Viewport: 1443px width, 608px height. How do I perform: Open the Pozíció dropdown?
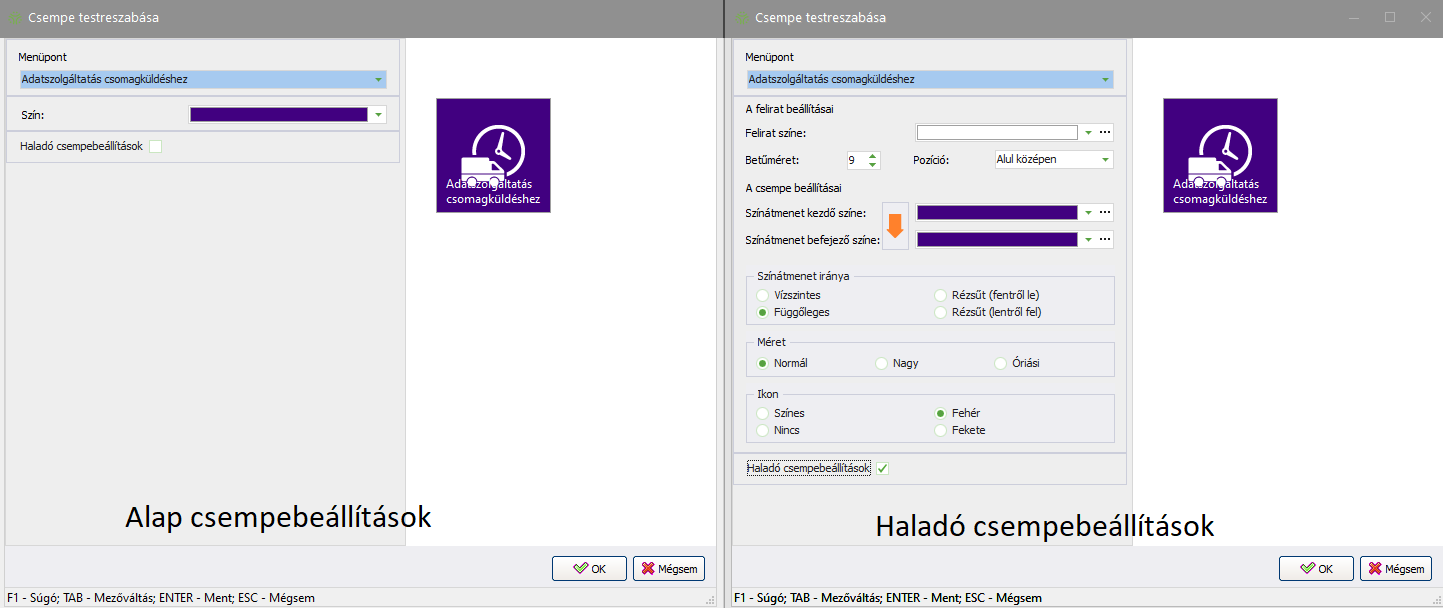point(1105,159)
